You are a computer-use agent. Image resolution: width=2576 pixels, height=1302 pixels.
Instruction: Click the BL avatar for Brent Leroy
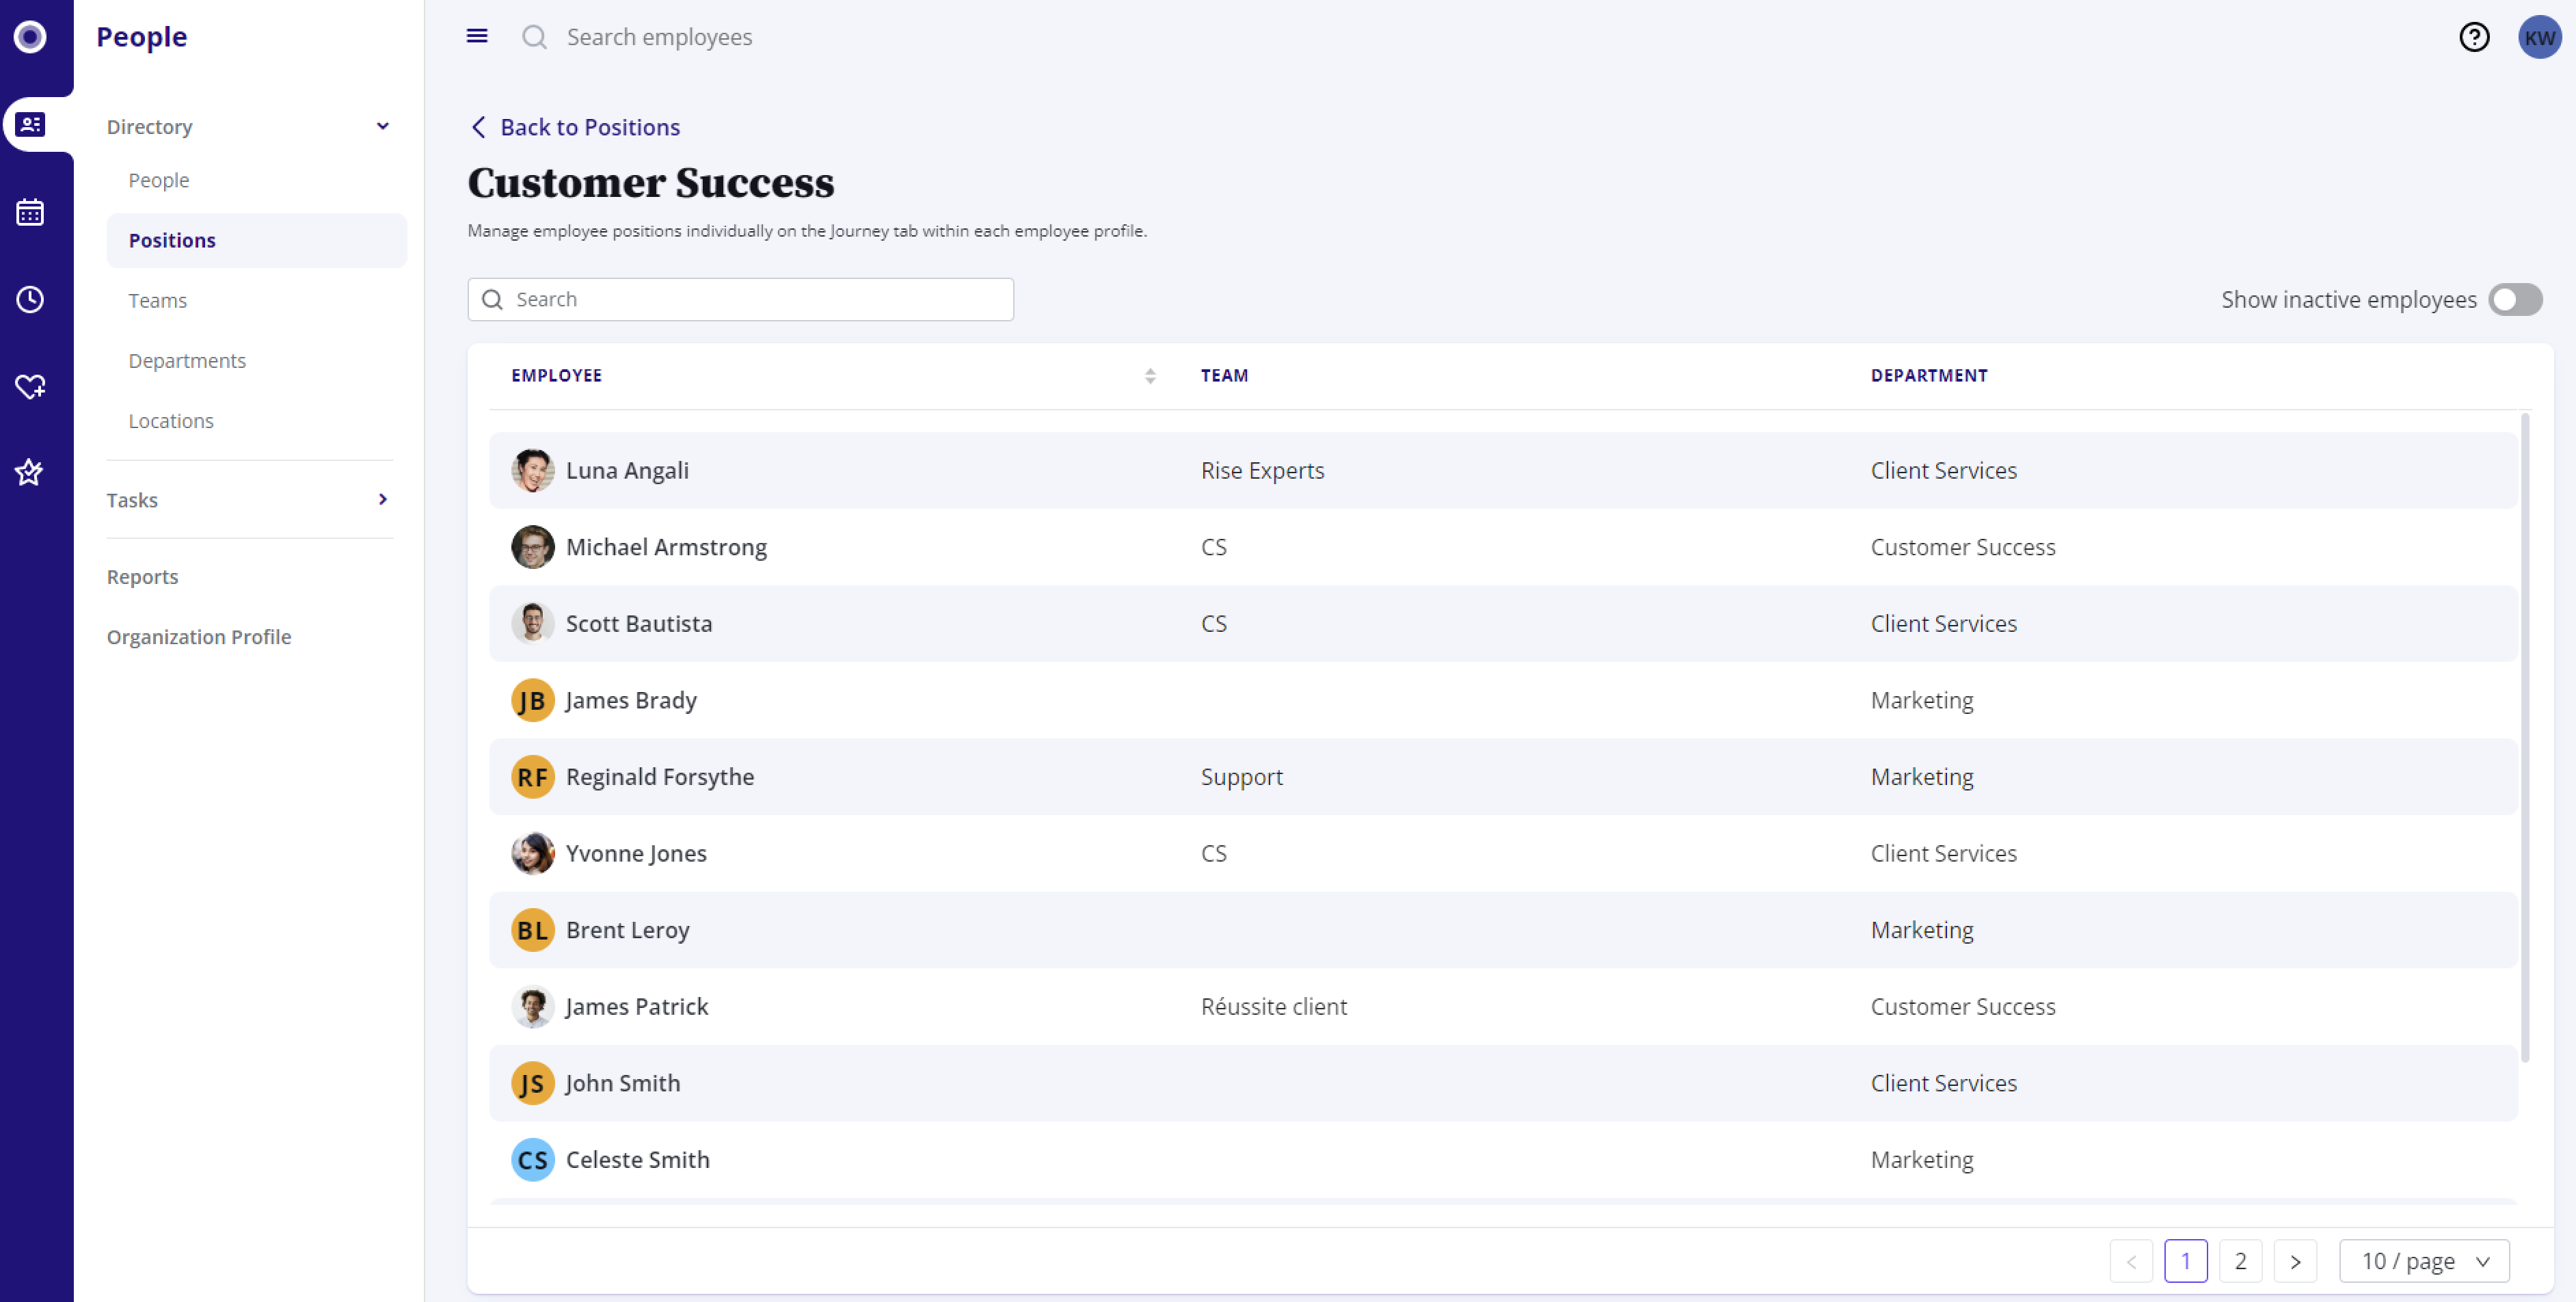pyautogui.click(x=532, y=930)
